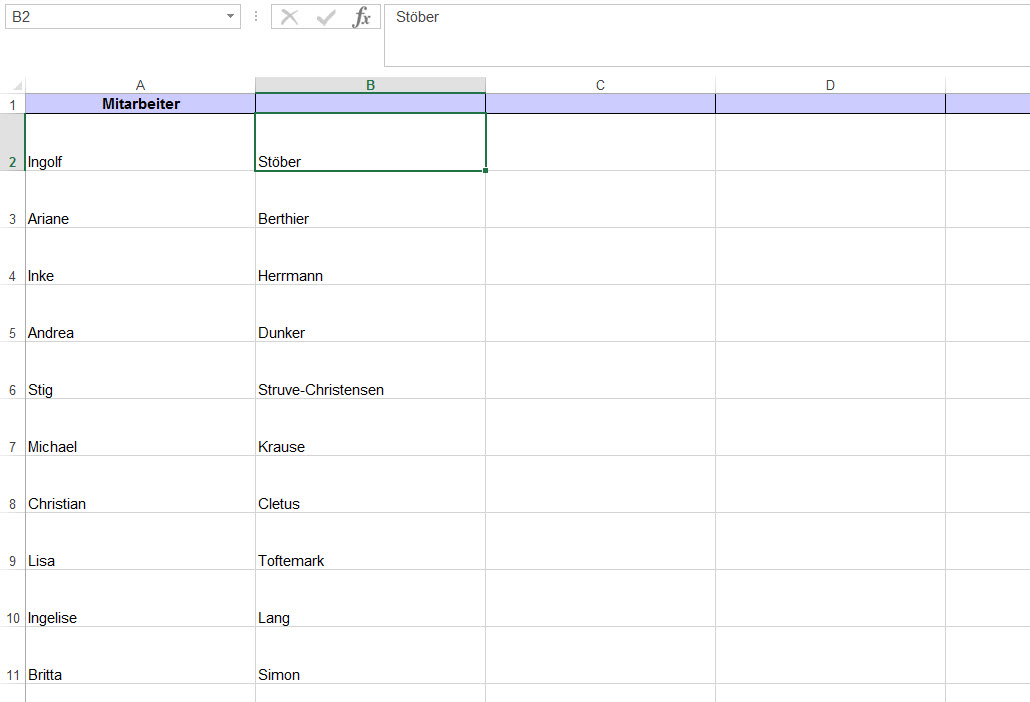Select the cell with Christian

pos(140,504)
